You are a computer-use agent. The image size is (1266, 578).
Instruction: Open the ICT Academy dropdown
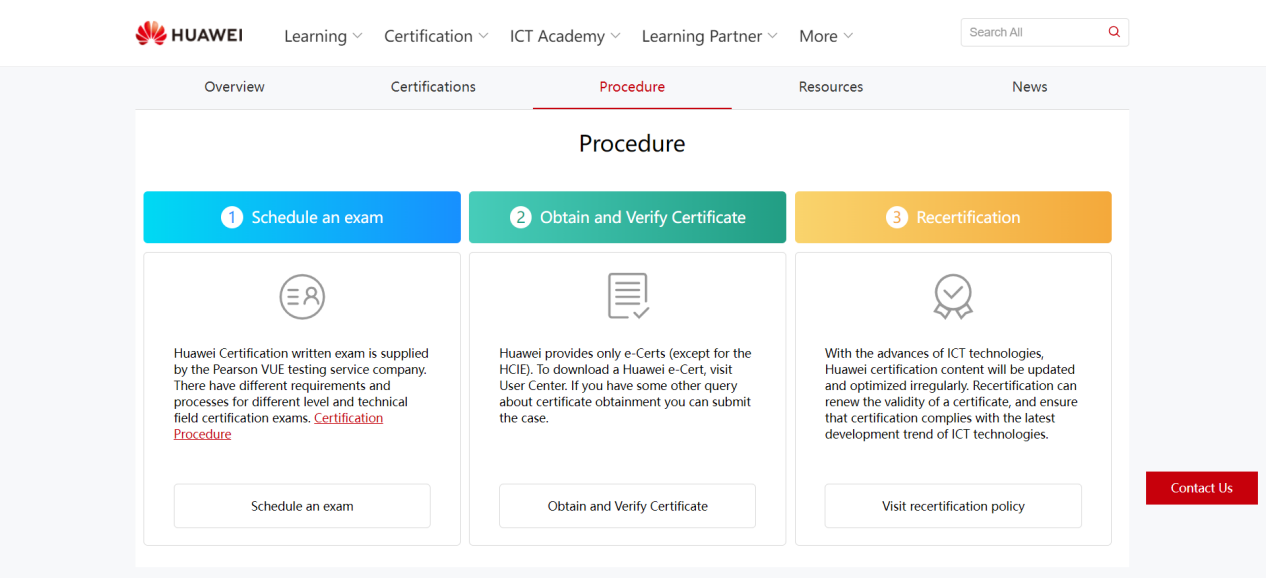coord(565,36)
